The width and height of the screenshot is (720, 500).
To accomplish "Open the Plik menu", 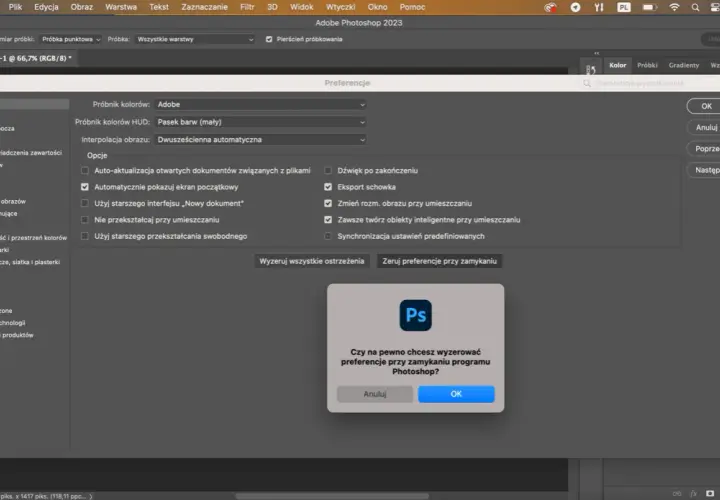I will point(15,7).
